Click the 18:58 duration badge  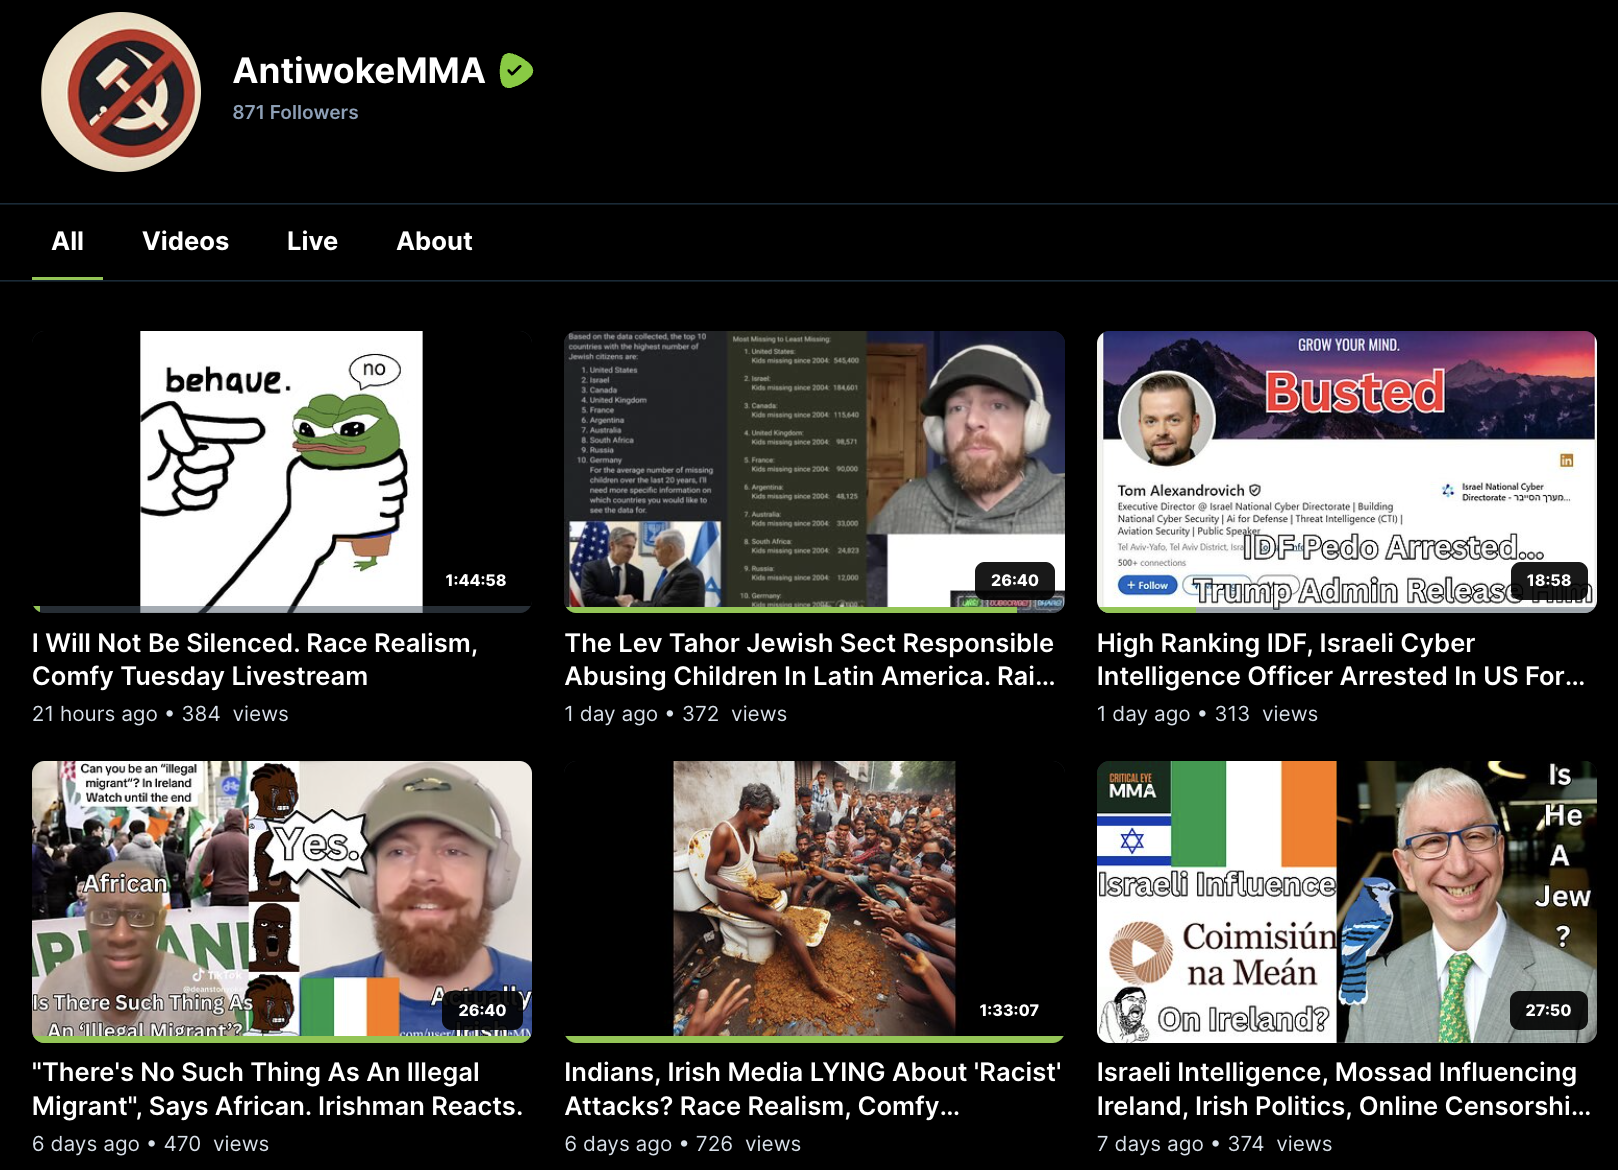(x=1548, y=580)
